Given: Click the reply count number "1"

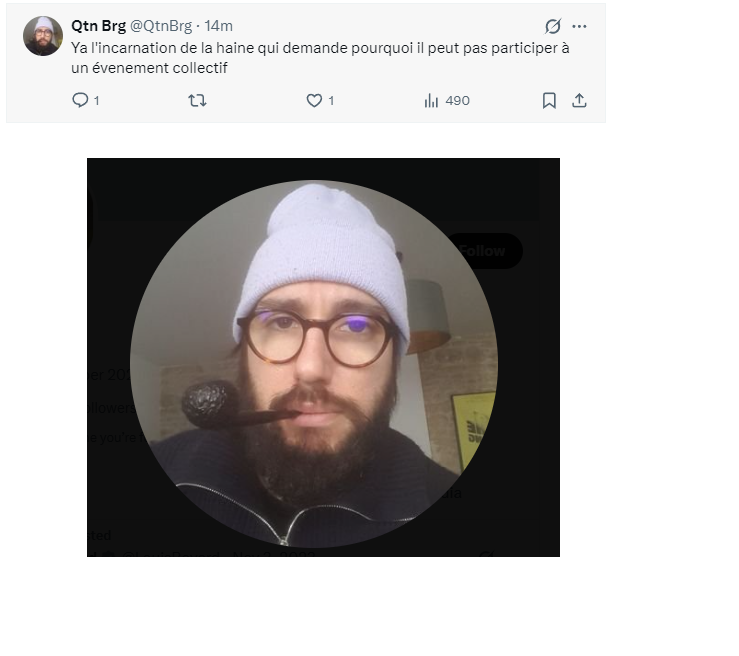Looking at the screenshot, I should click(x=96, y=101).
